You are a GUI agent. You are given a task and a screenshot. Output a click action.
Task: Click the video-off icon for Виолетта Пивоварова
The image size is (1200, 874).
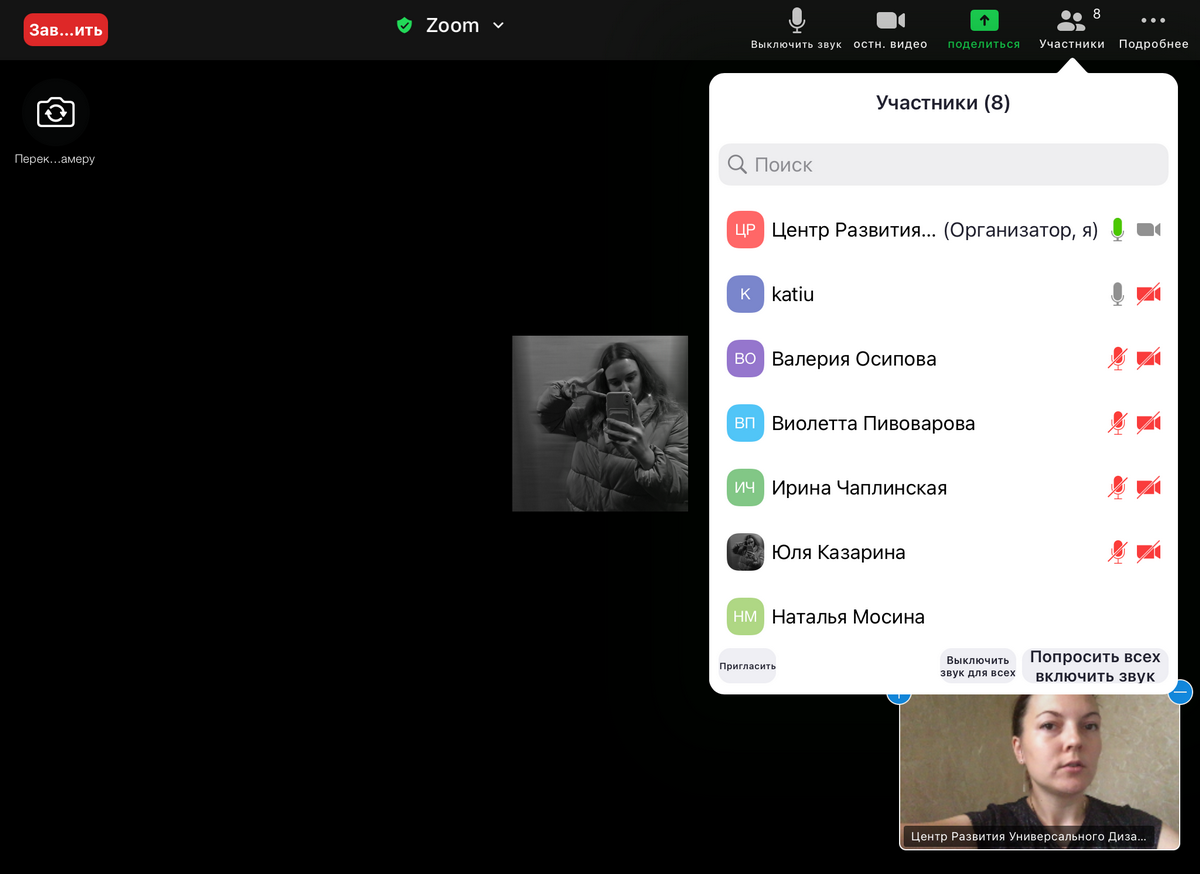point(1149,423)
